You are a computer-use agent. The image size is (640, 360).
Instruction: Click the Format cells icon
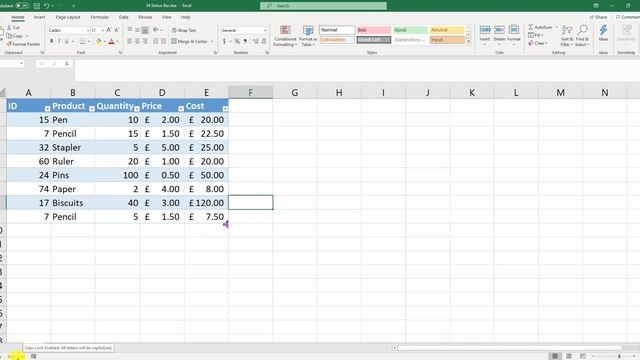click(514, 30)
